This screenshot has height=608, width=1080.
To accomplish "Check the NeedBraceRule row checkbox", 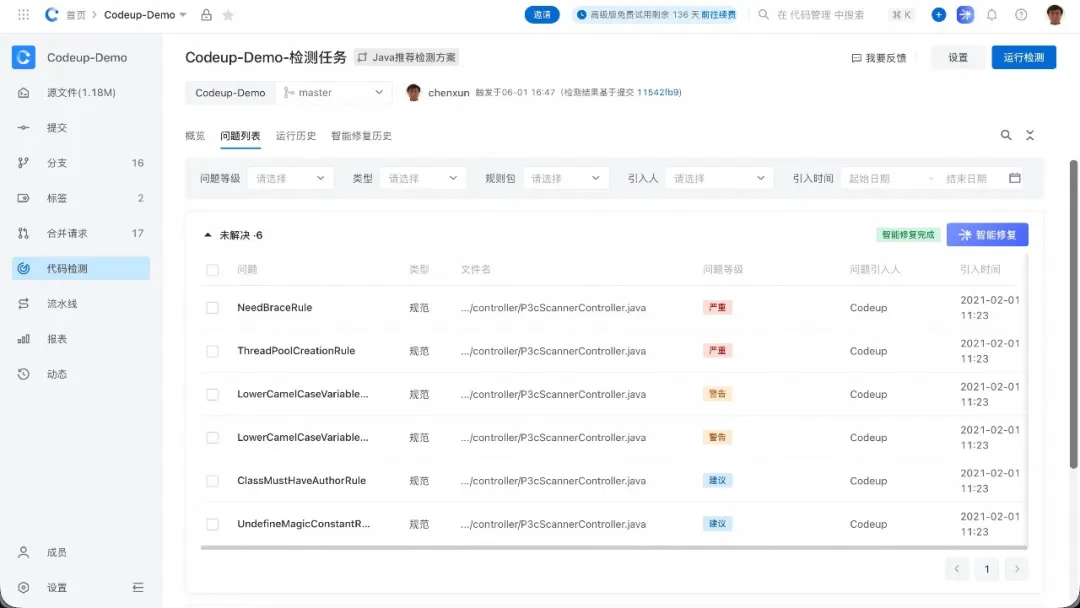I will tap(212, 308).
